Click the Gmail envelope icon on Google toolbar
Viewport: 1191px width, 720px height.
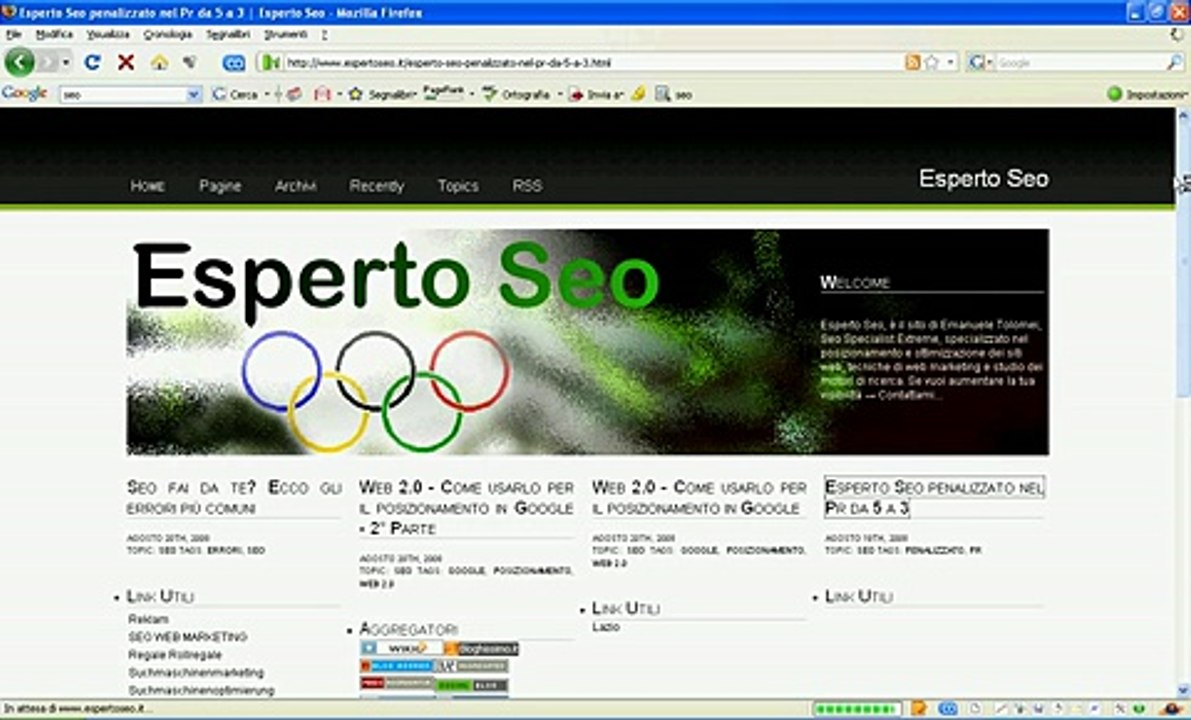(323, 93)
